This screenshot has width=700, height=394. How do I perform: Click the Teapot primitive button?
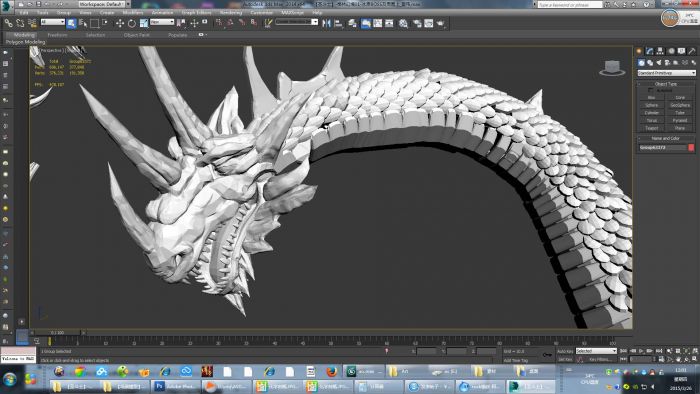651,128
